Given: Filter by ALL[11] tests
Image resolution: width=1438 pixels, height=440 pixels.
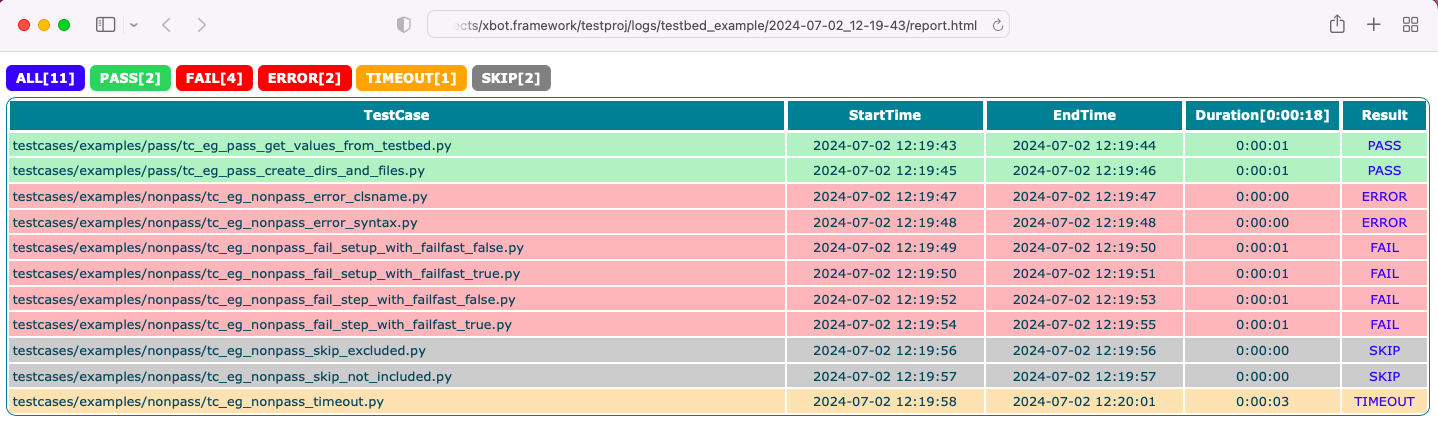Looking at the screenshot, I should tap(46, 78).
